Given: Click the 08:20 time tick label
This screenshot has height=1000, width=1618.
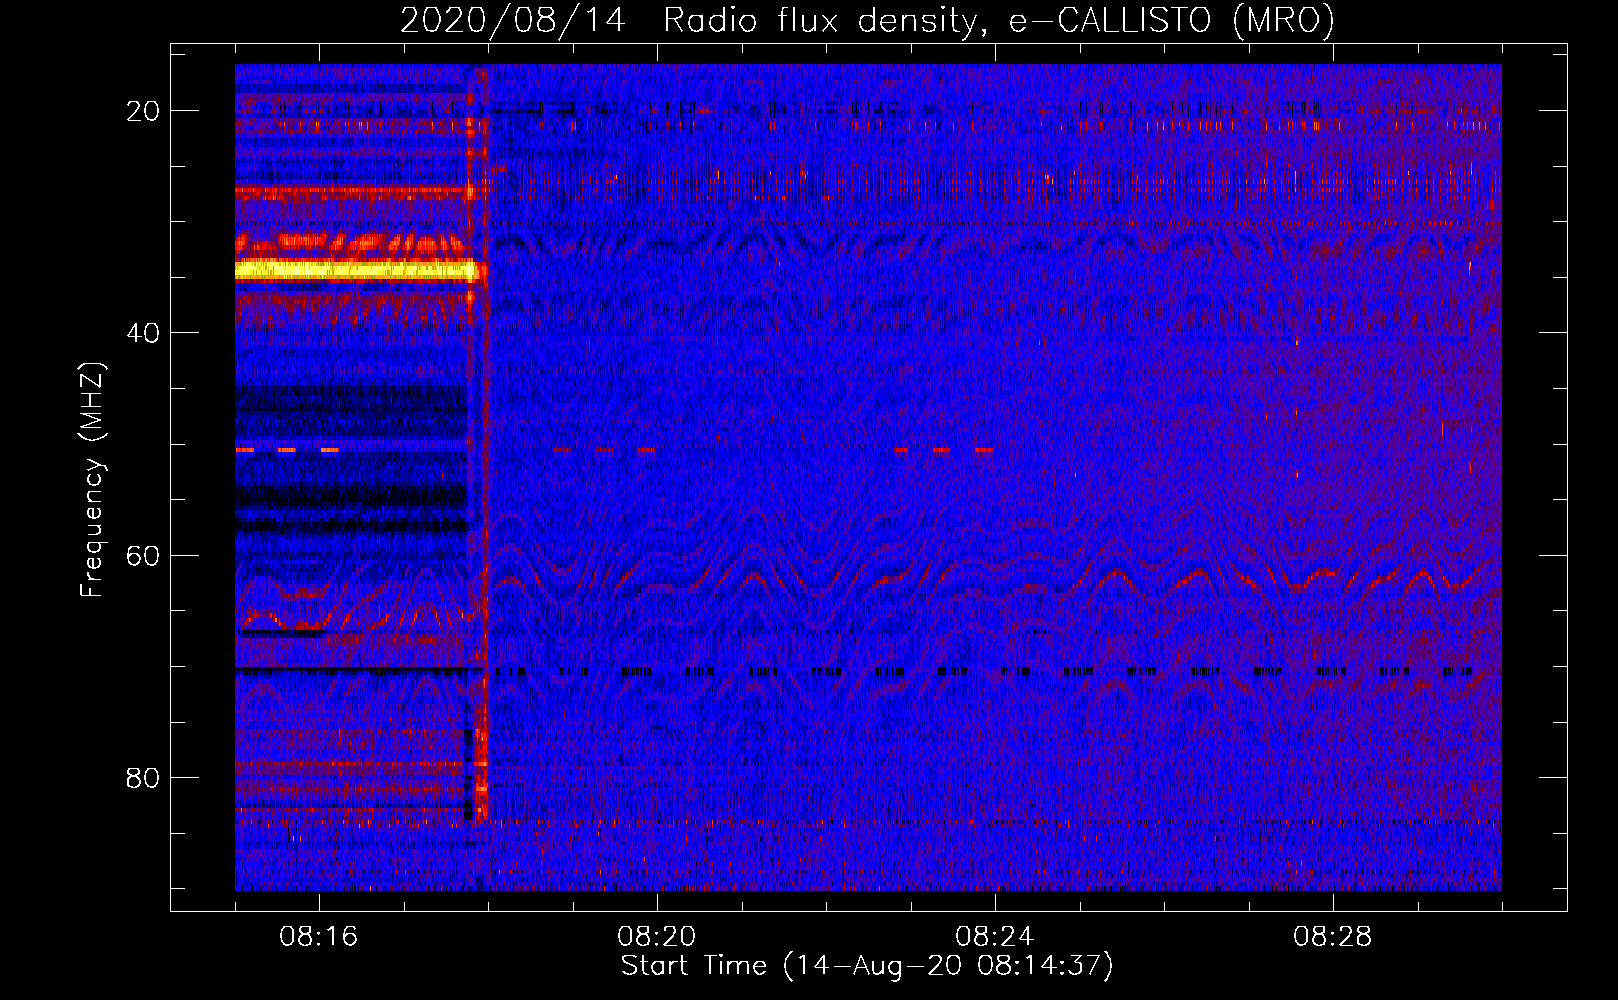Looking at the screenshot, I should click(x=656, y=937).
